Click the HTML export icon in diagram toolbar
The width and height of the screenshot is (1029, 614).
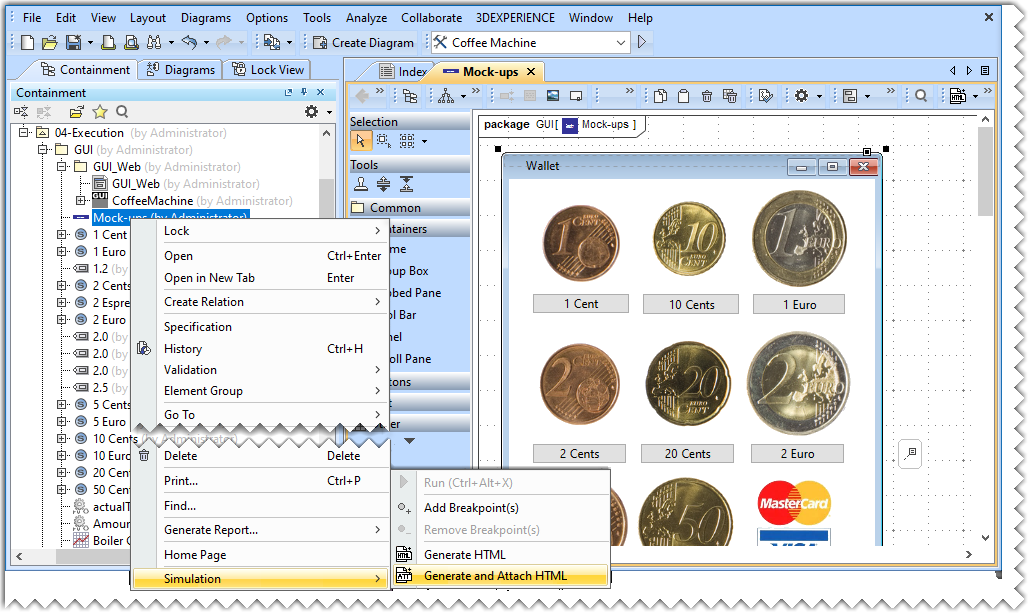pyautogui.click(x=957, y=96)
